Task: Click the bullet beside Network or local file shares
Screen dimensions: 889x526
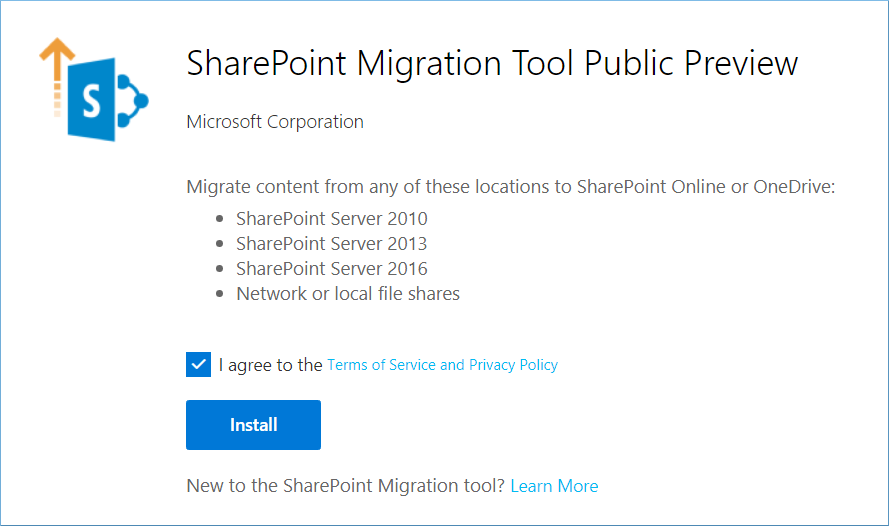Action: [x=220, y=294]
